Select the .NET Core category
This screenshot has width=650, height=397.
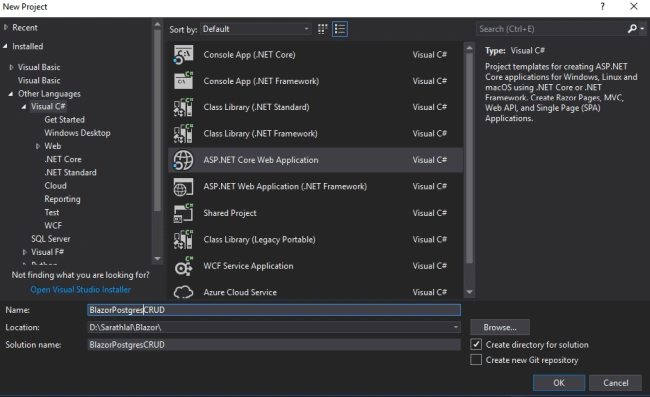pyautogui.click(x=63, y=159)
